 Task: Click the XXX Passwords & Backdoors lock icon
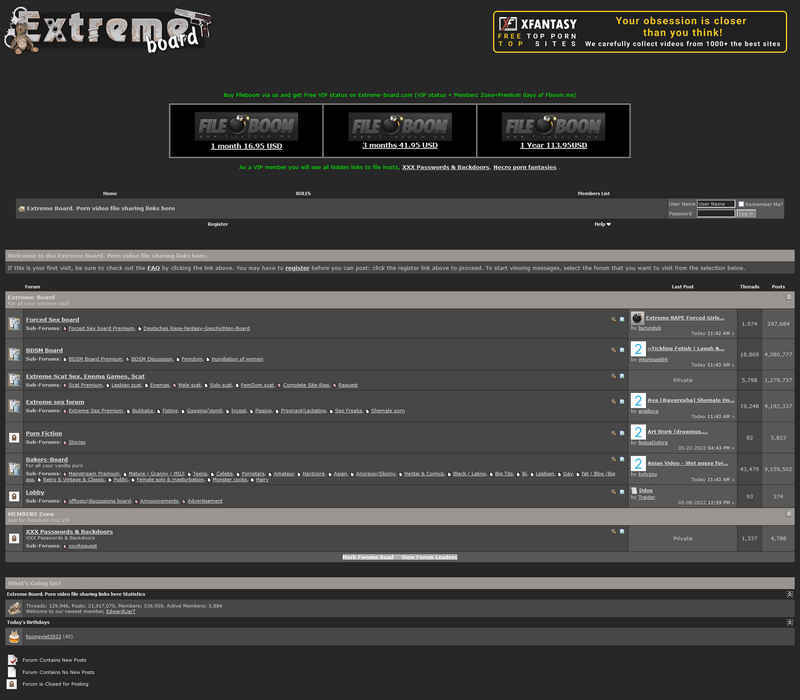(x=14, y=538)
